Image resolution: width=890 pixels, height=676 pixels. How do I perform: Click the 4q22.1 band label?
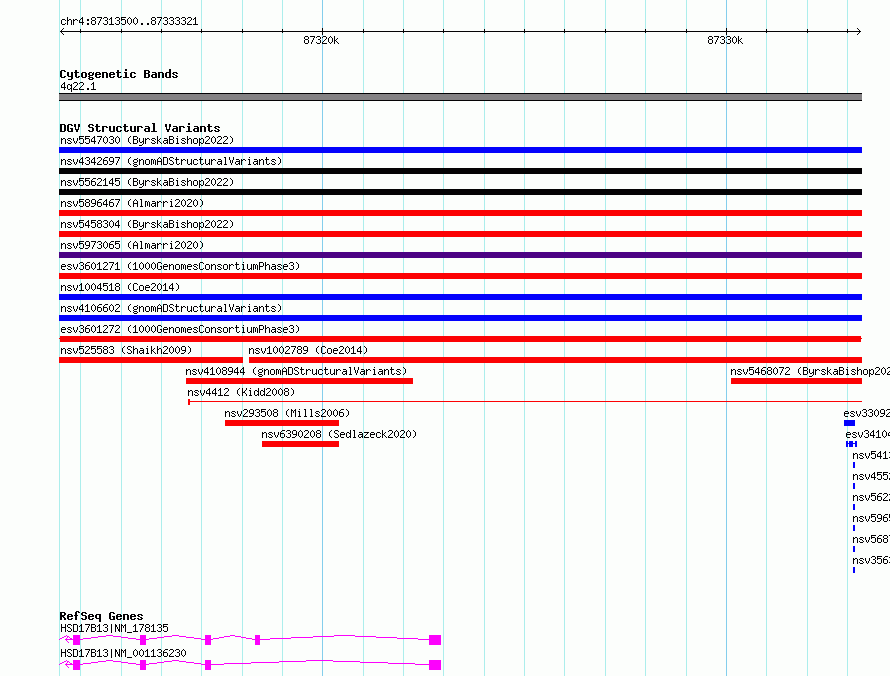click(78, 86)
